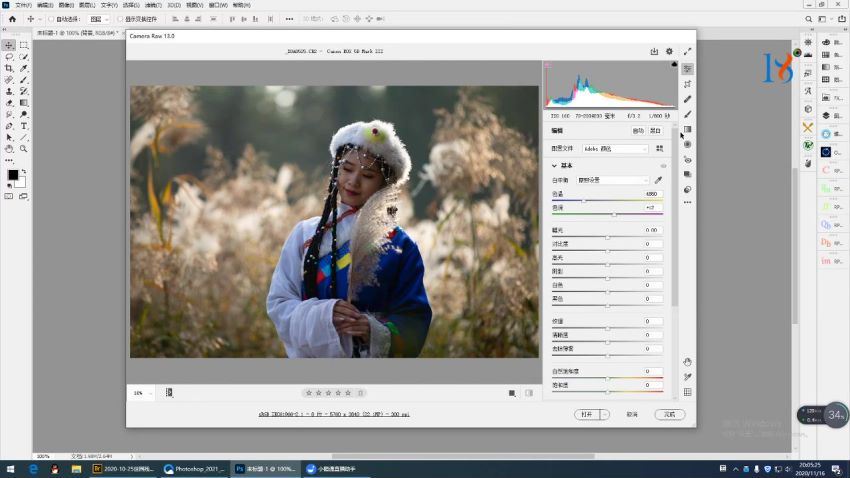Select the Adjustment Brush in Camera Raw
This screenshot has width=850, height=478.
click(x=687, y=114)
